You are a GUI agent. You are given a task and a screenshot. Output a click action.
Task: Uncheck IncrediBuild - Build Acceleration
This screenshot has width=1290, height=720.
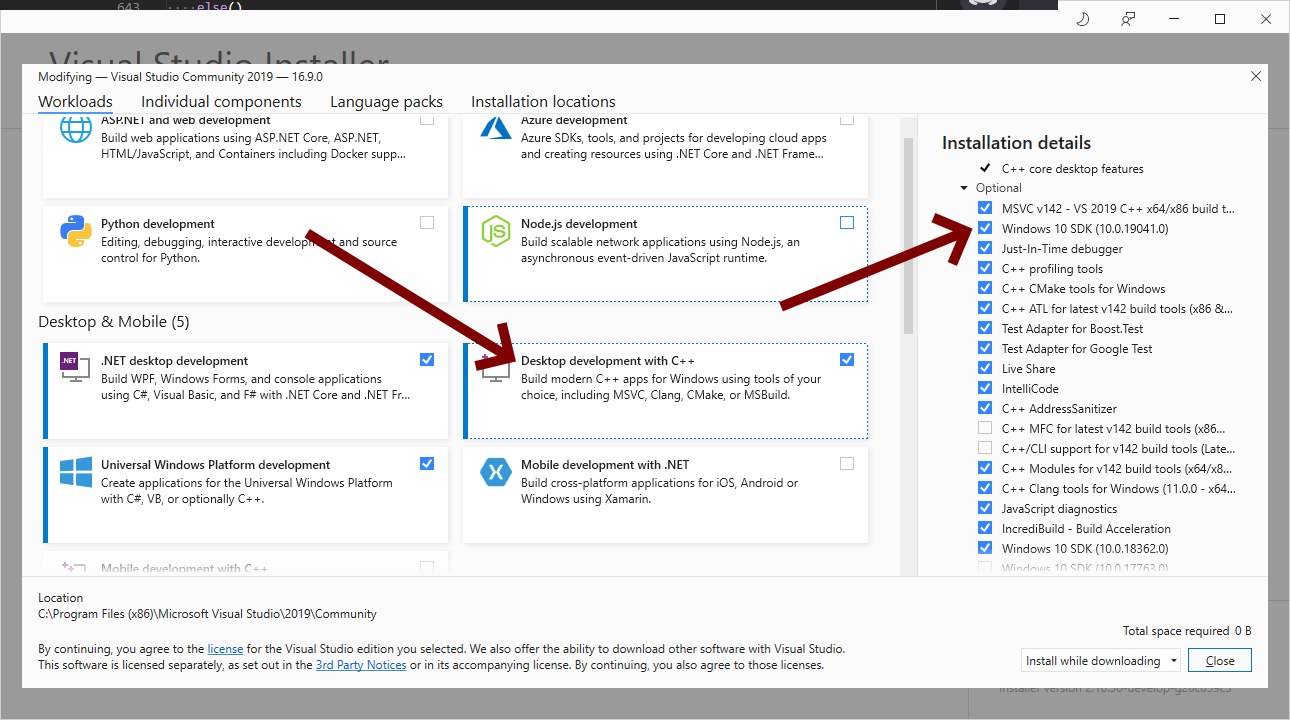(985, 528)
